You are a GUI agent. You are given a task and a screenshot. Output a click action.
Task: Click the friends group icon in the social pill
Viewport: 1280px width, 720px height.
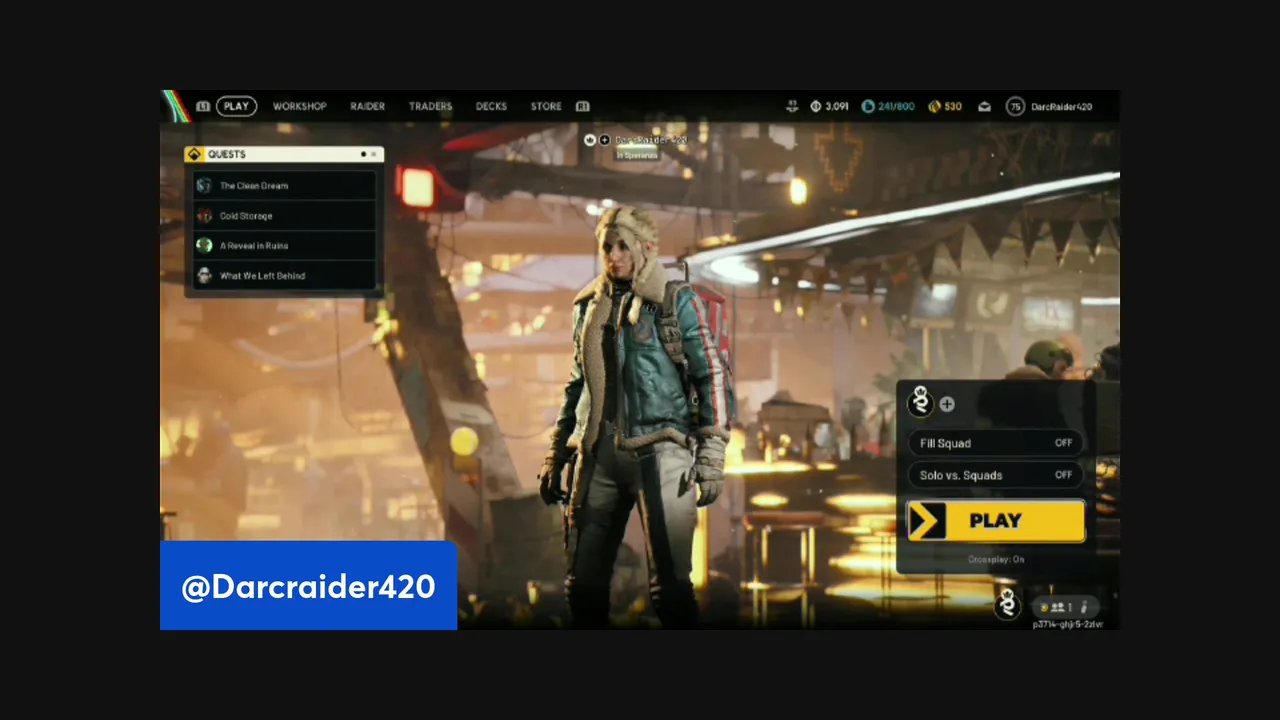[1057, 607]
